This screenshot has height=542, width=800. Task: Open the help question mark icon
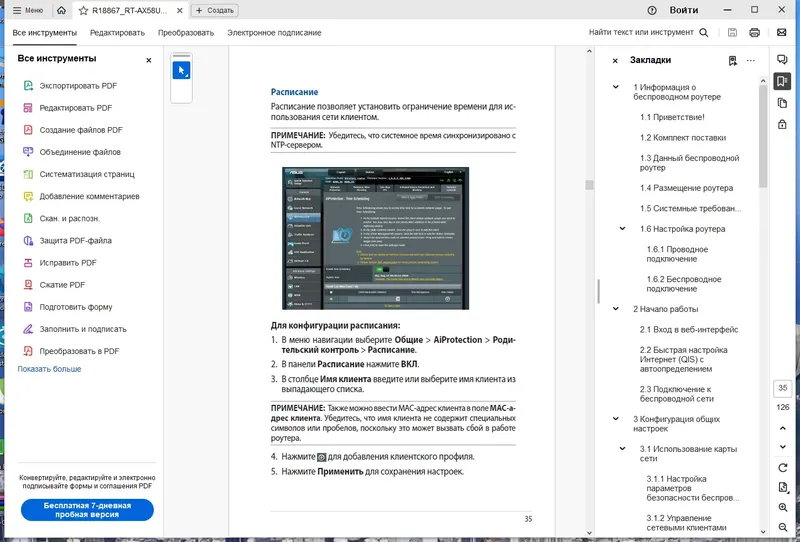click(652, 10)
